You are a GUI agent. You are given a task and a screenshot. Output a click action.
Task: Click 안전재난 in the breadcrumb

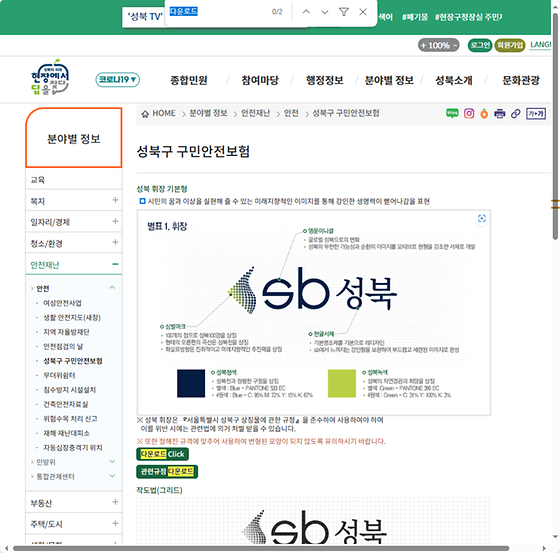coord(255,113)
